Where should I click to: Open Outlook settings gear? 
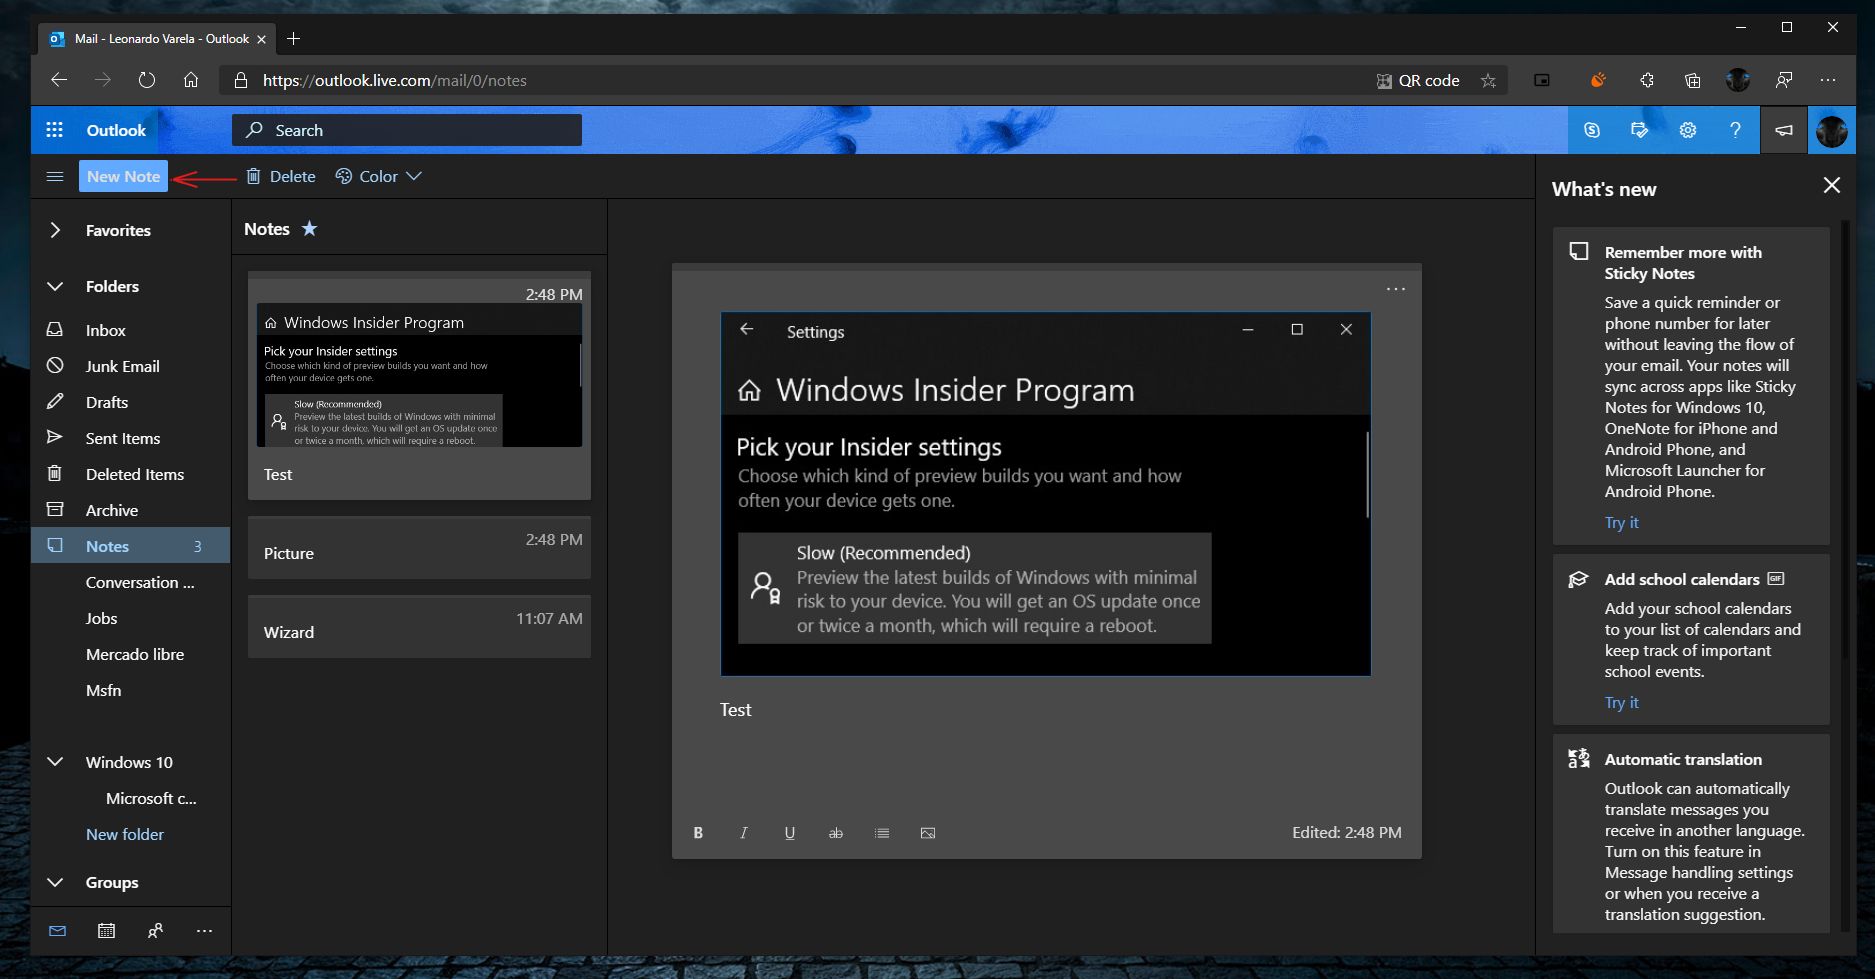pos(1688,130)
